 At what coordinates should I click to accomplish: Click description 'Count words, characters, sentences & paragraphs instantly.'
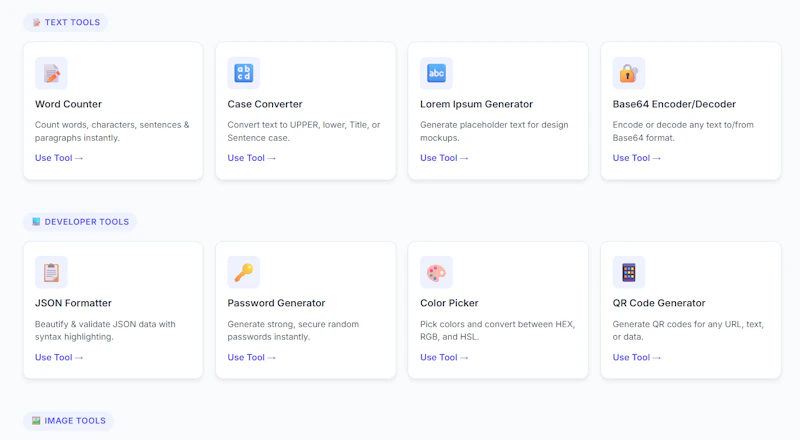pyautogui.click(x=112, y=131)
